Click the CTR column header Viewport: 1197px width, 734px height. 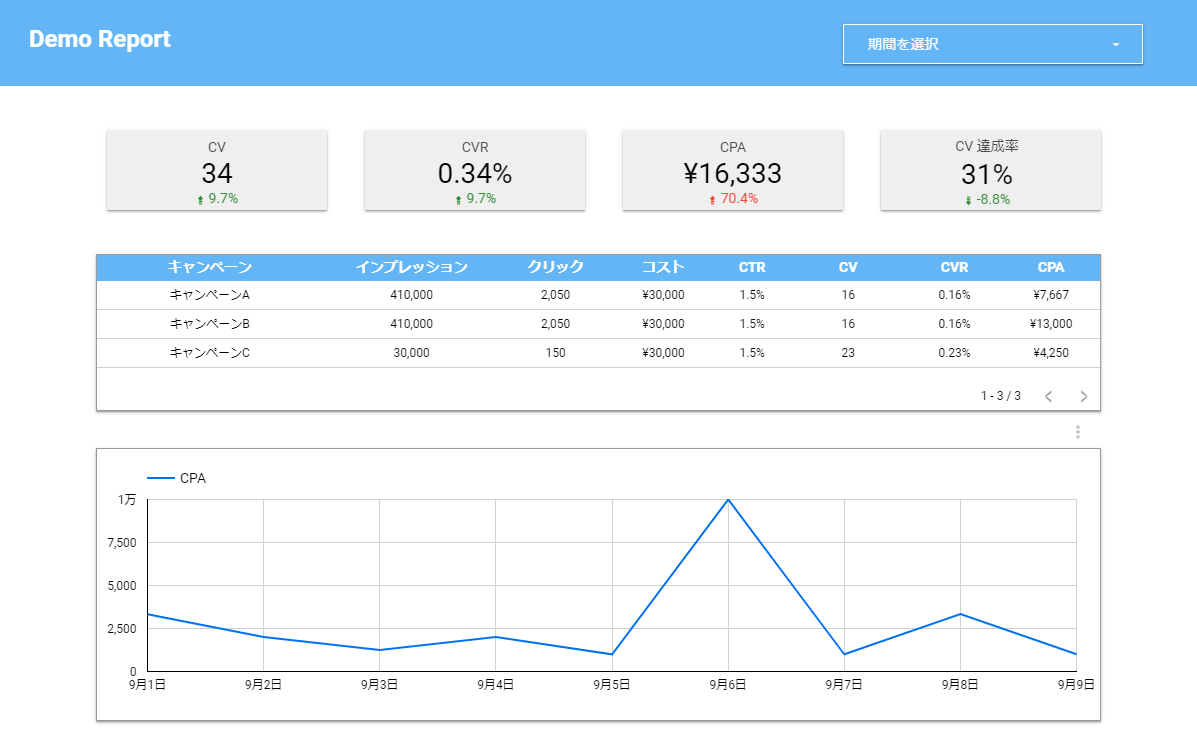coord(752,267)
